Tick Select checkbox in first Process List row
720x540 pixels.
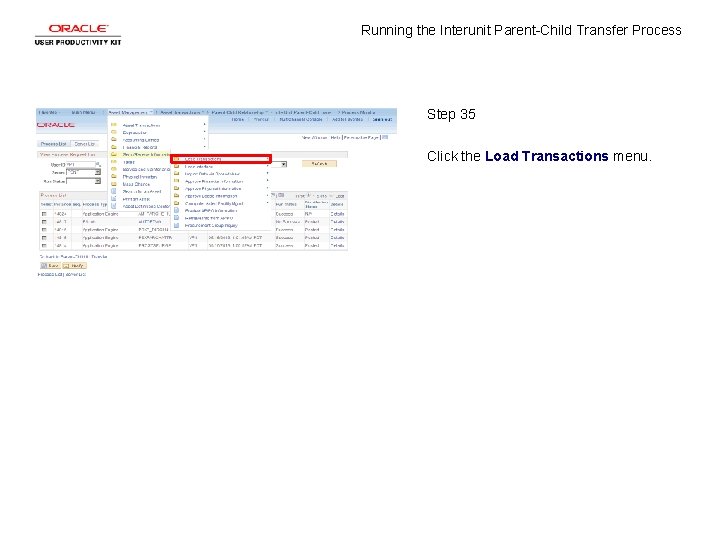click(44, 214)
